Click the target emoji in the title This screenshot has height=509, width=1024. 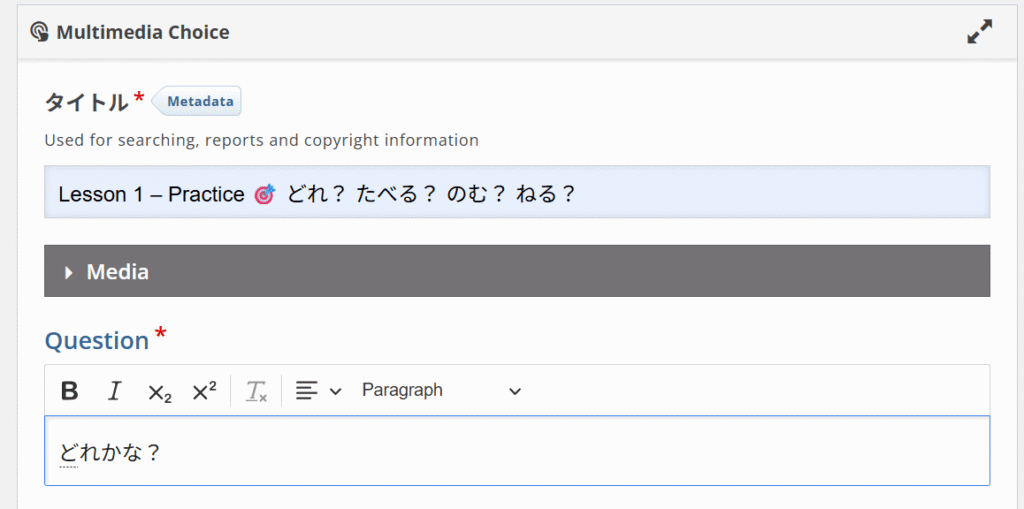point(265,194)
